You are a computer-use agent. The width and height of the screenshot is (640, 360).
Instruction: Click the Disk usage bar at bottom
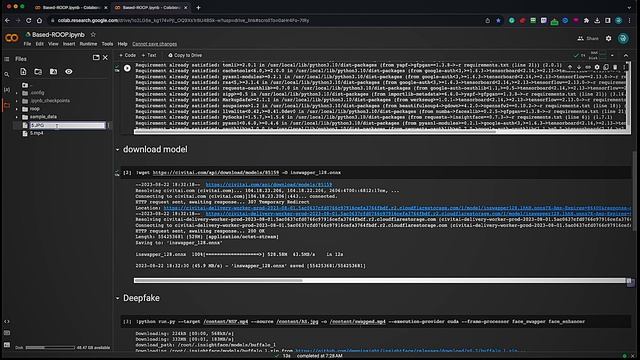[x=50, y=348]
